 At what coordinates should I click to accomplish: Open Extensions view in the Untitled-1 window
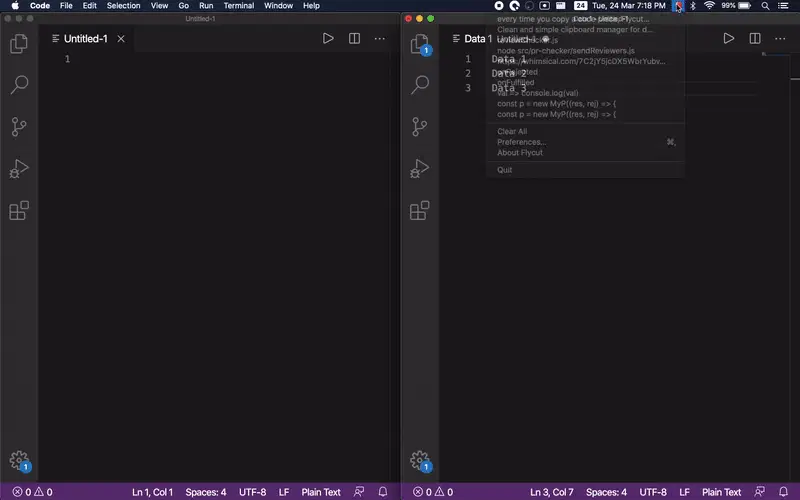pyautogui.click(x=19, y=210)
